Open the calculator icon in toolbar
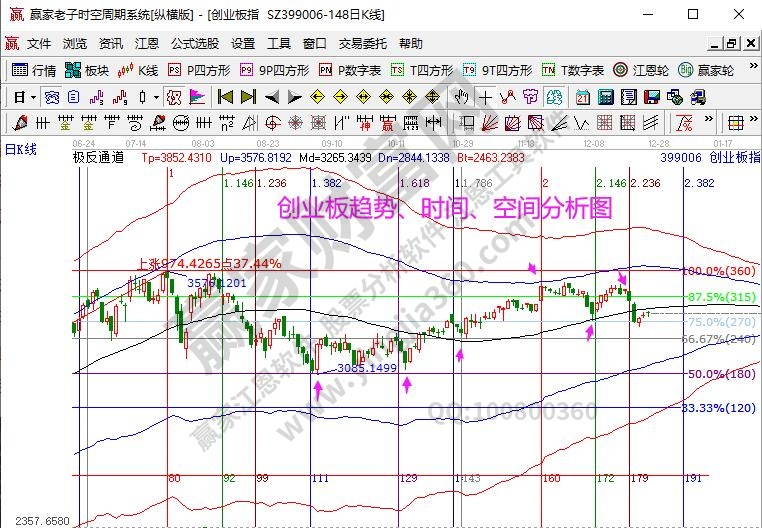The image size is (762, 528). click(605, 97)
